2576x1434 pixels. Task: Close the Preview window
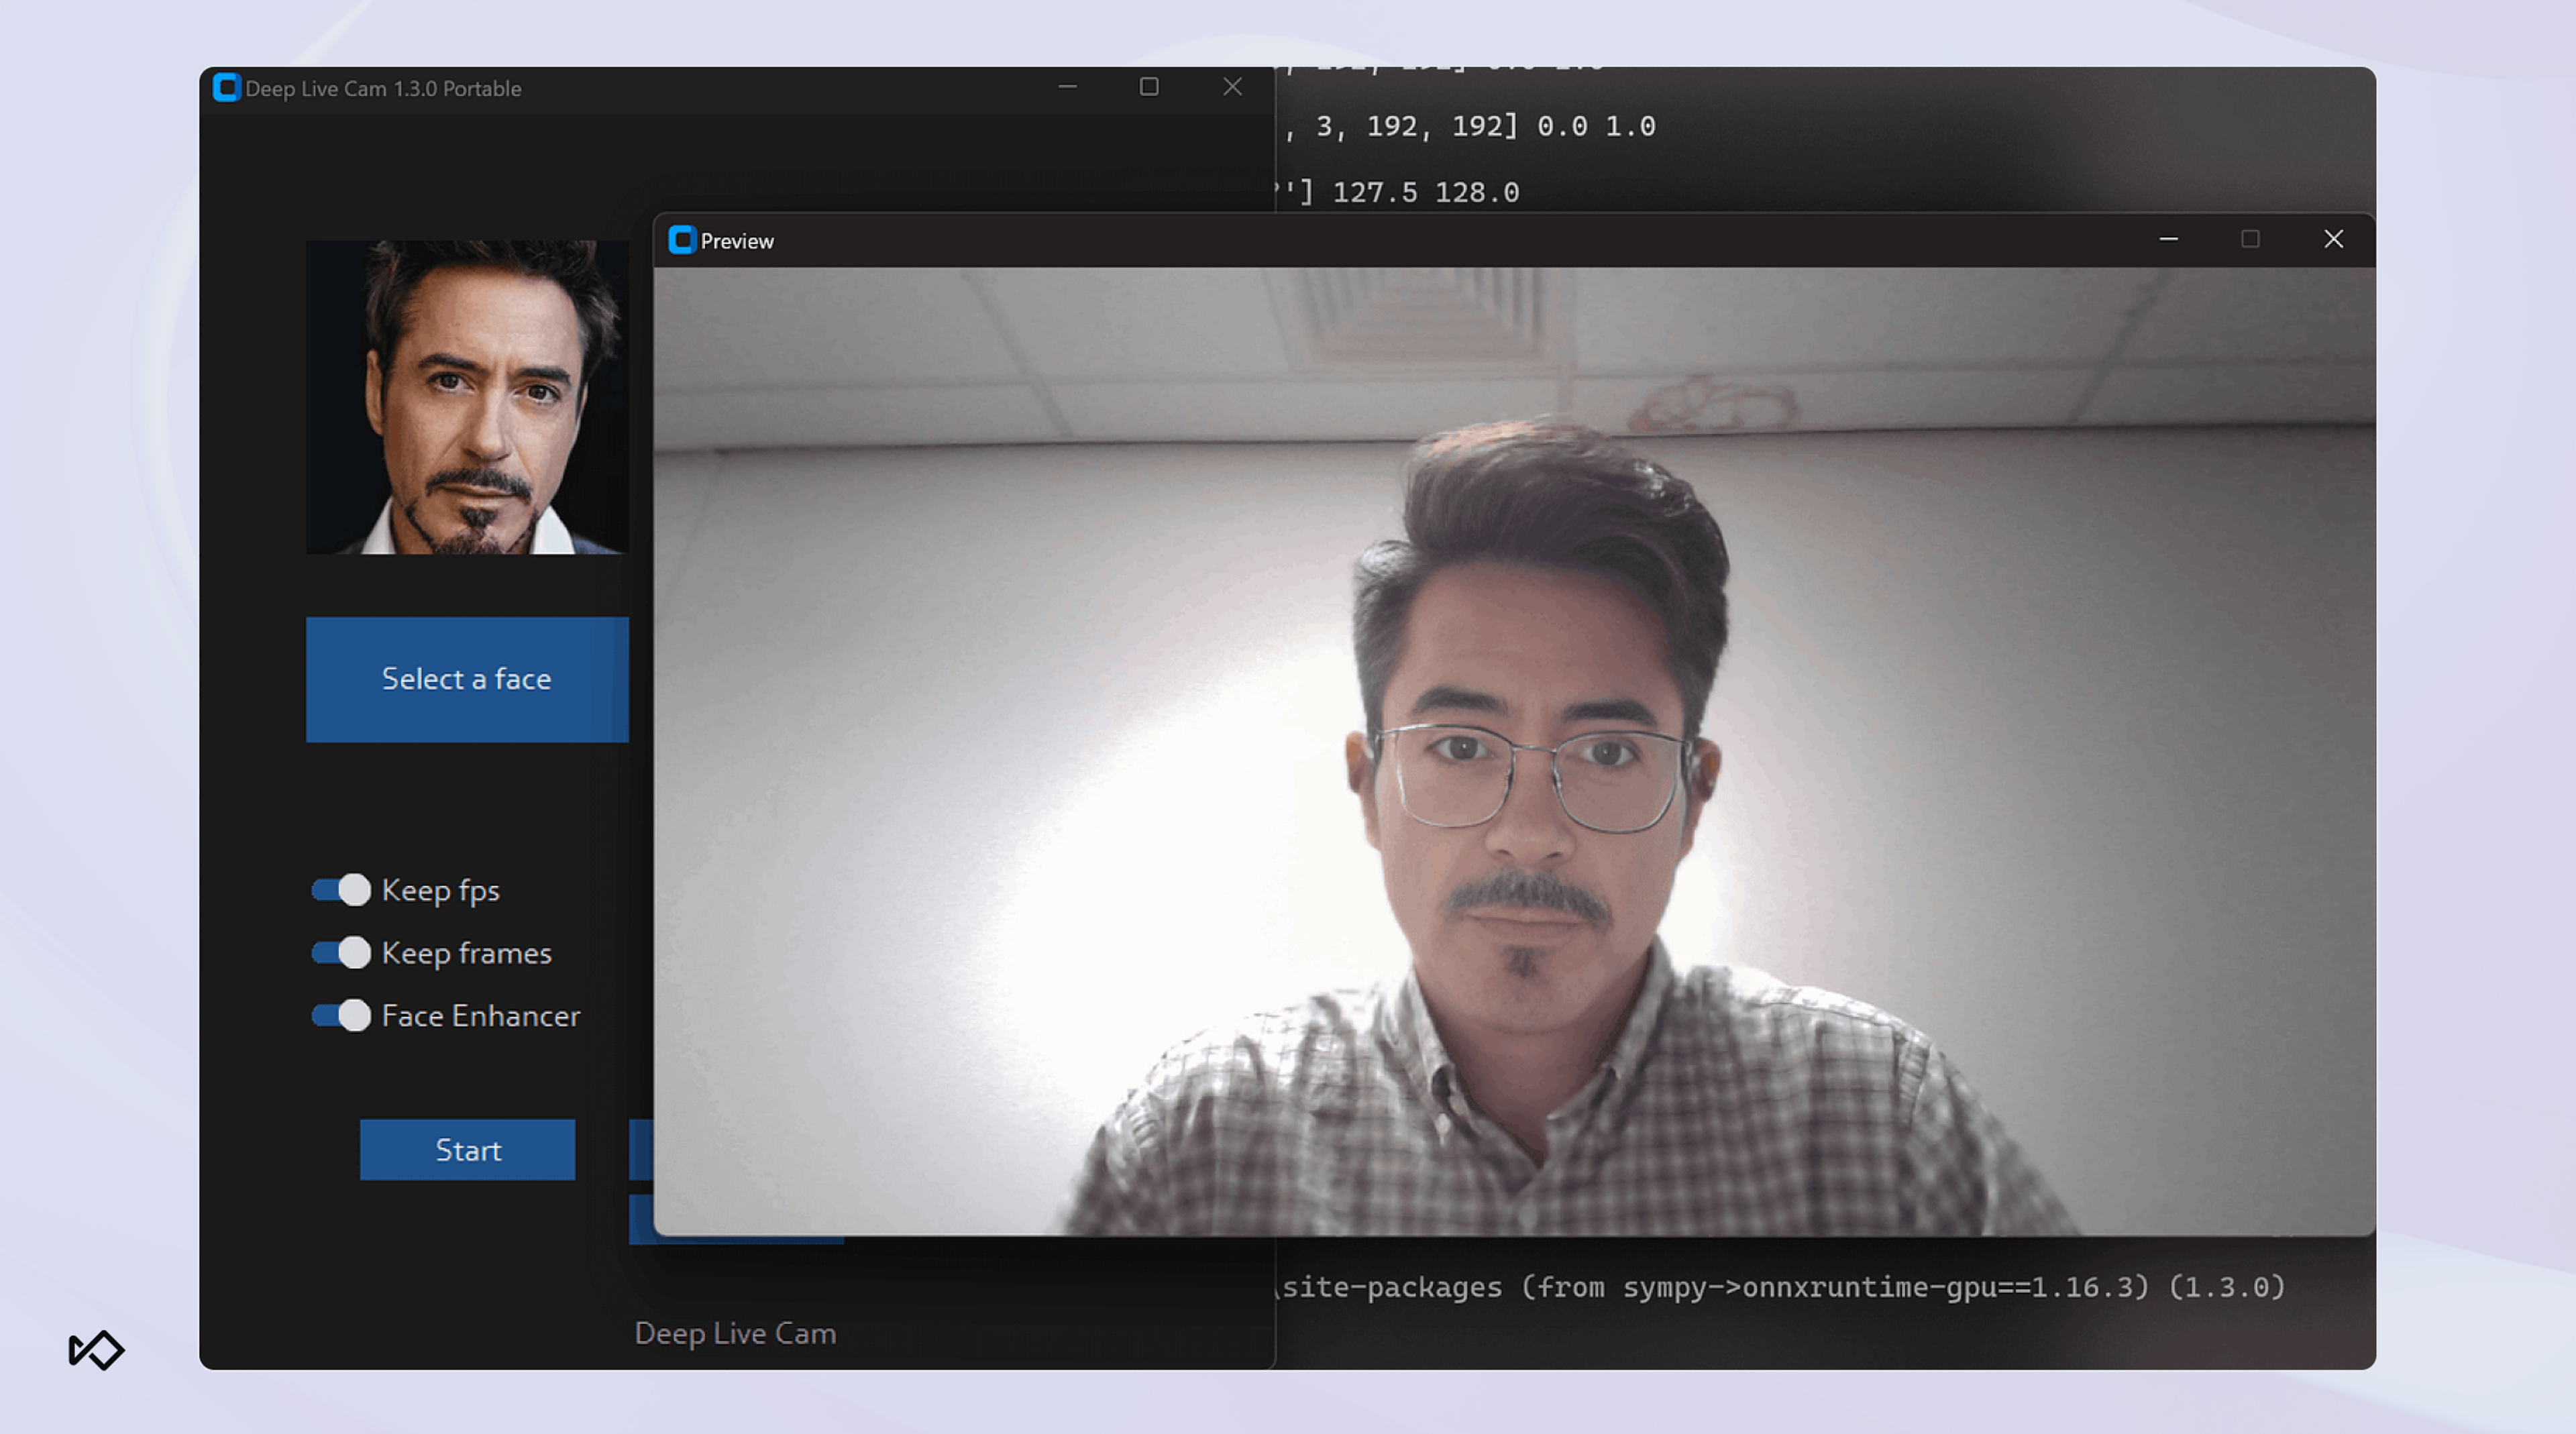point(2333,239)
